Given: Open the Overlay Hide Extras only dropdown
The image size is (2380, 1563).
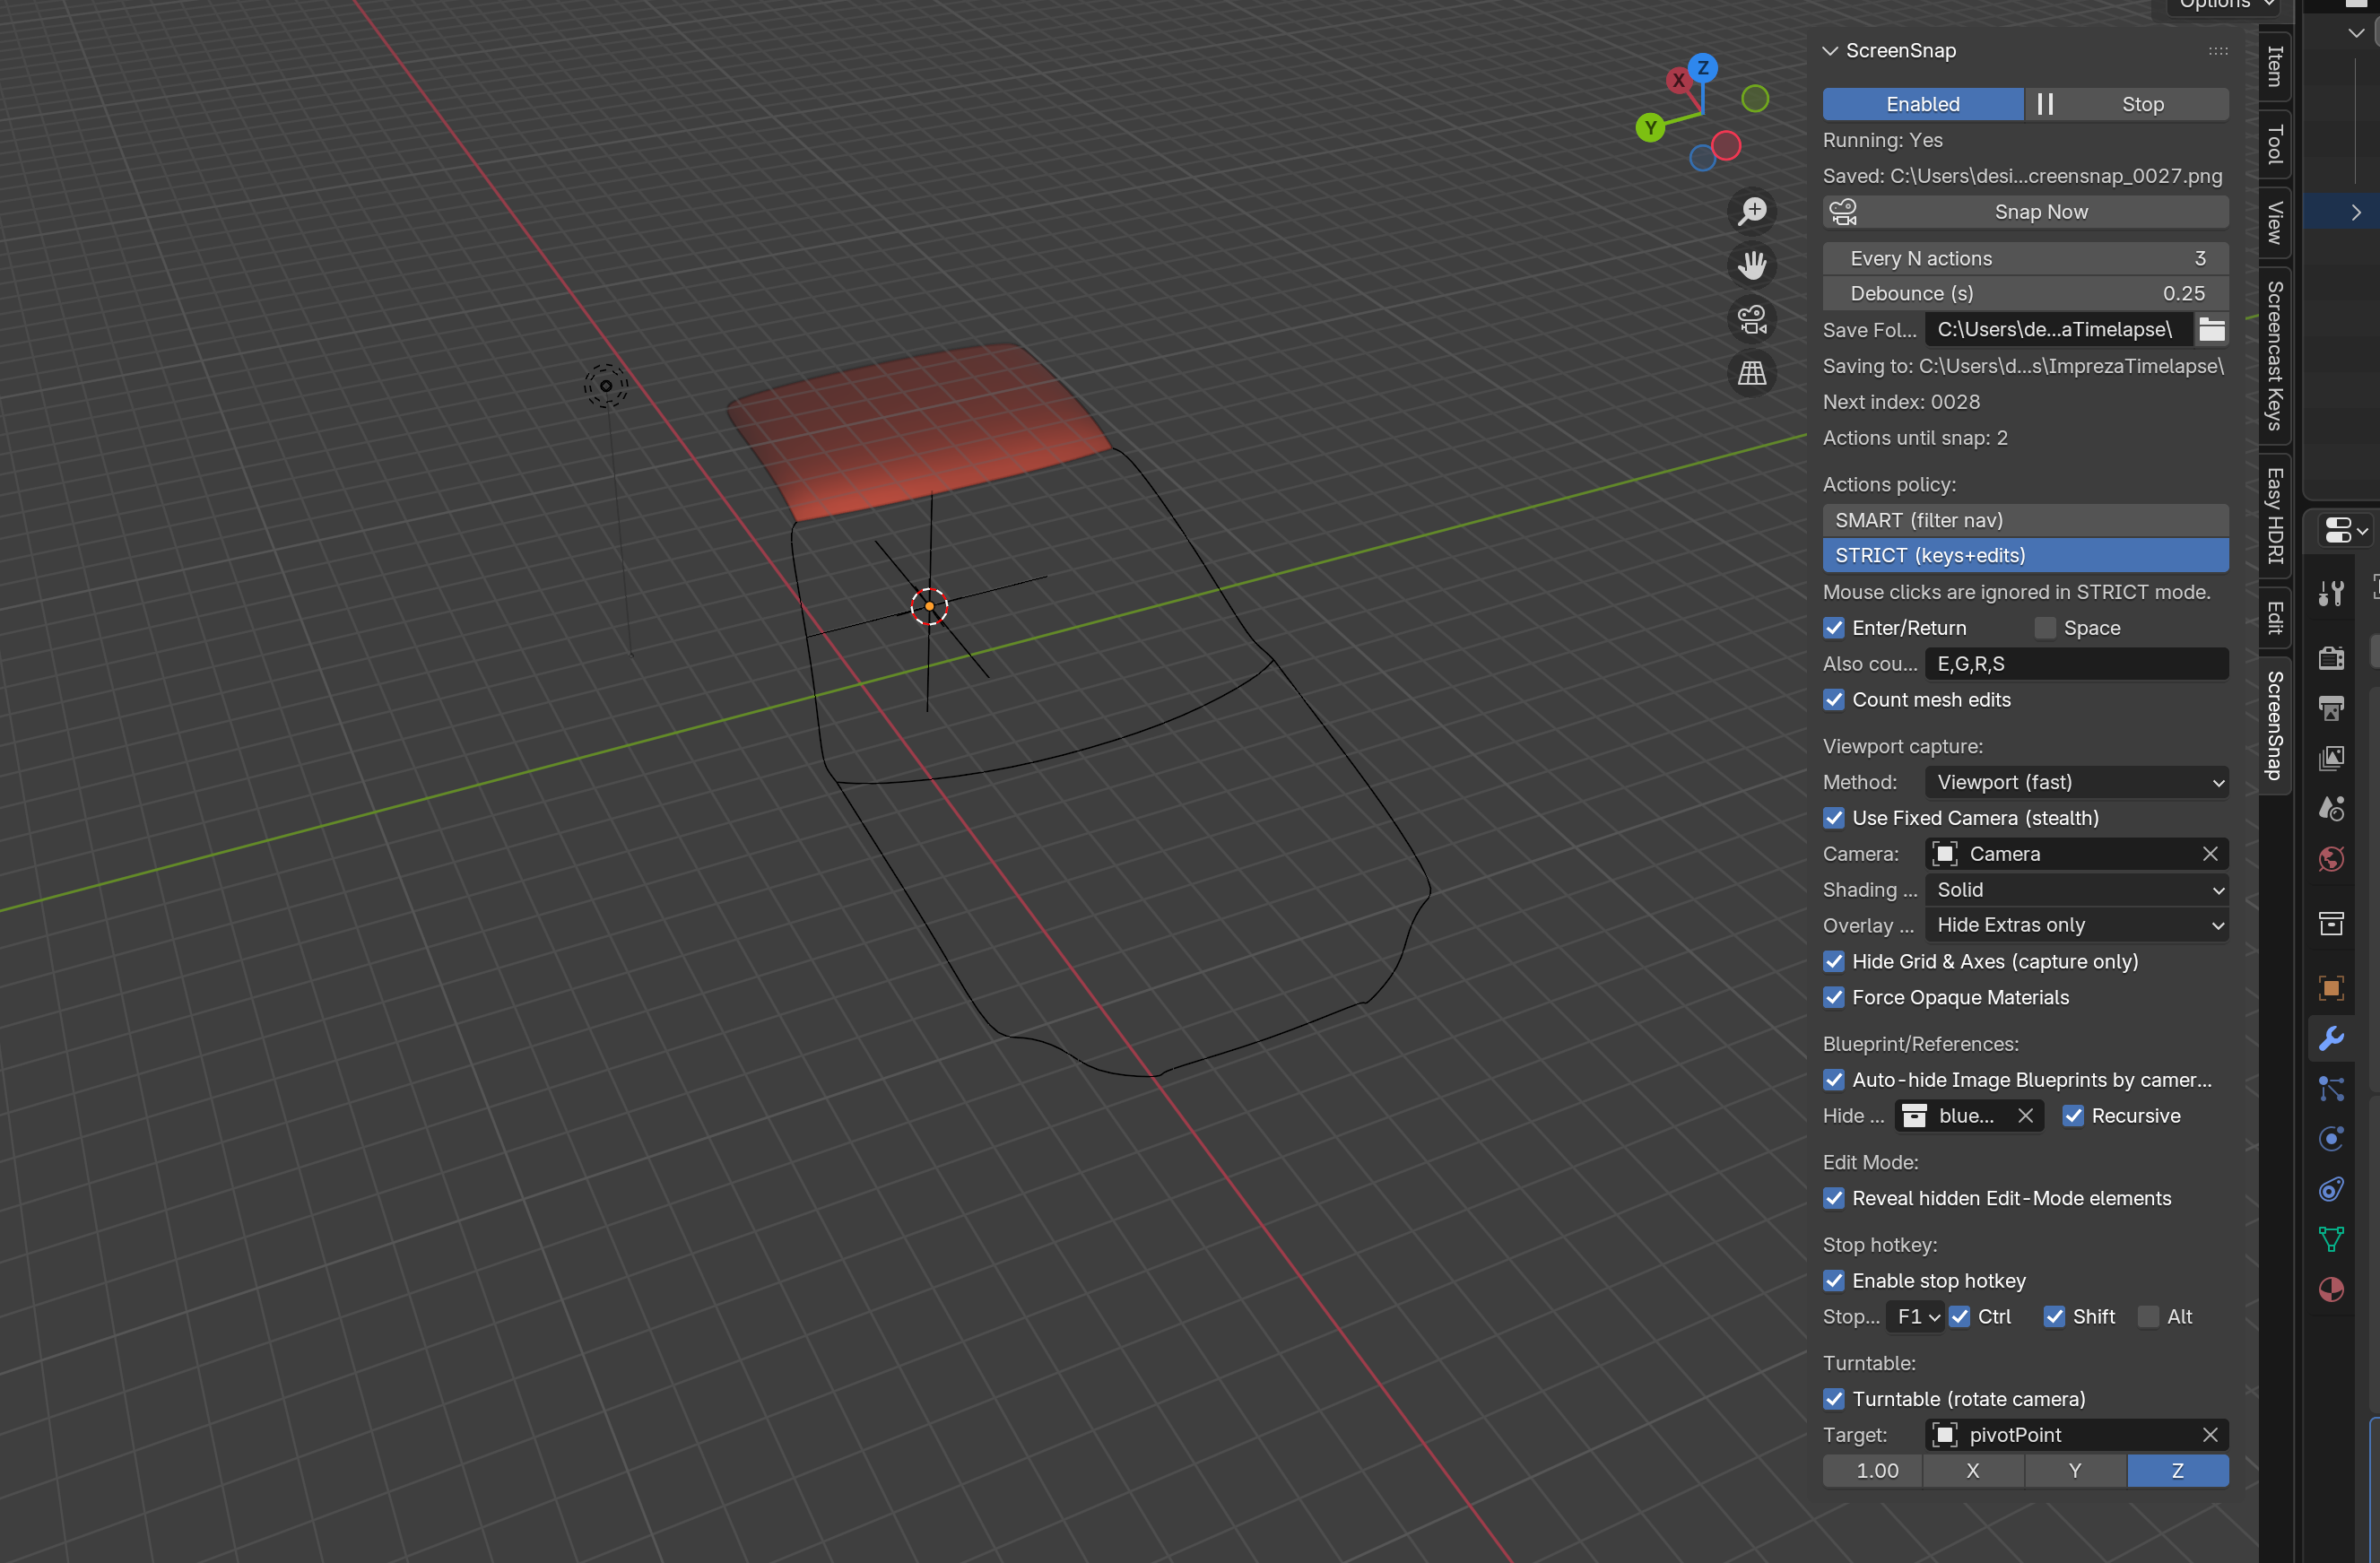Looking at the screenshot, I should coord(2076,925).
